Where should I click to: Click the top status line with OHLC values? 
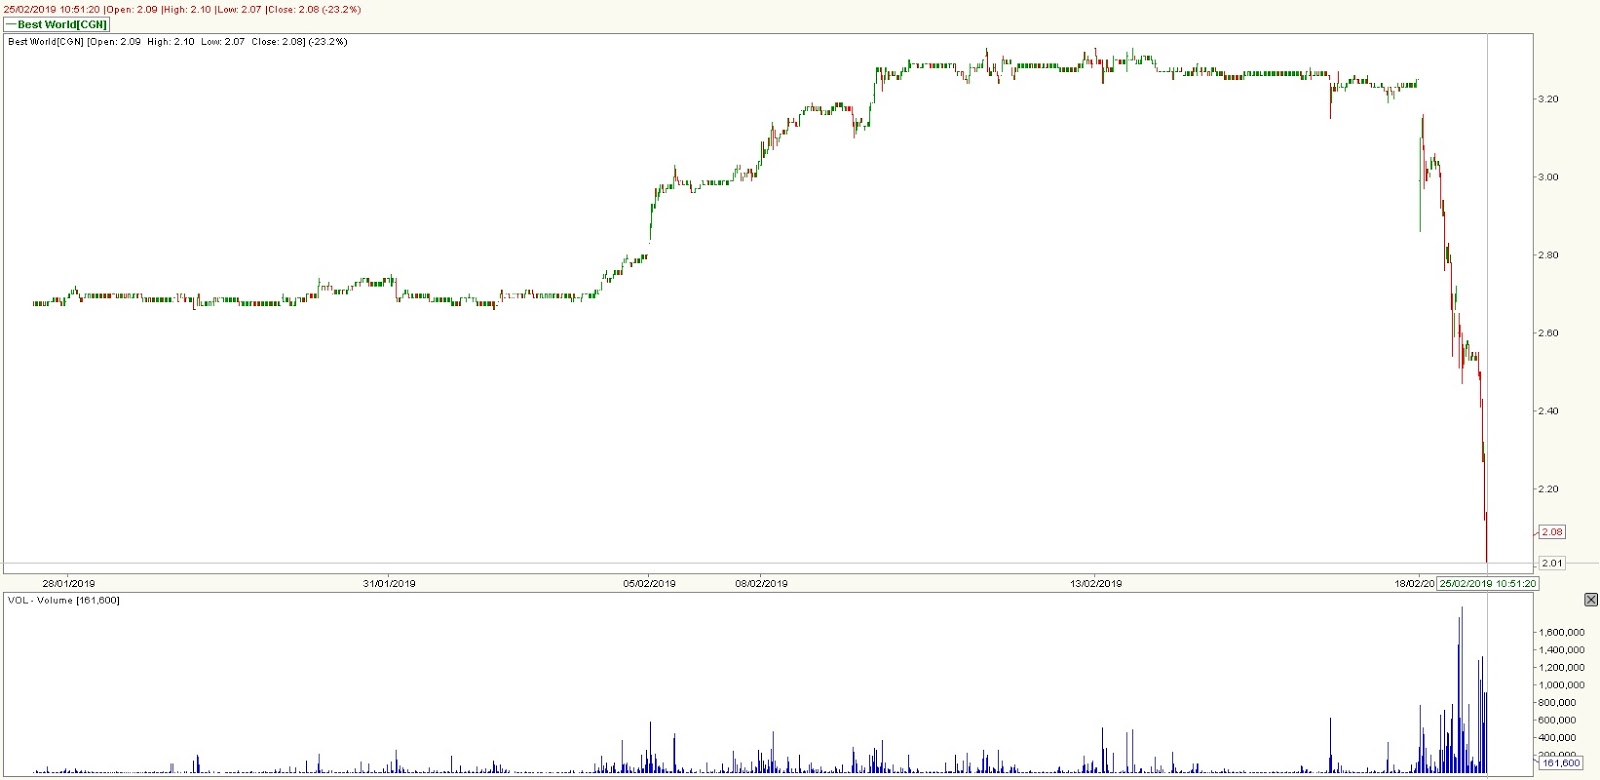click(x=183, y=9)
